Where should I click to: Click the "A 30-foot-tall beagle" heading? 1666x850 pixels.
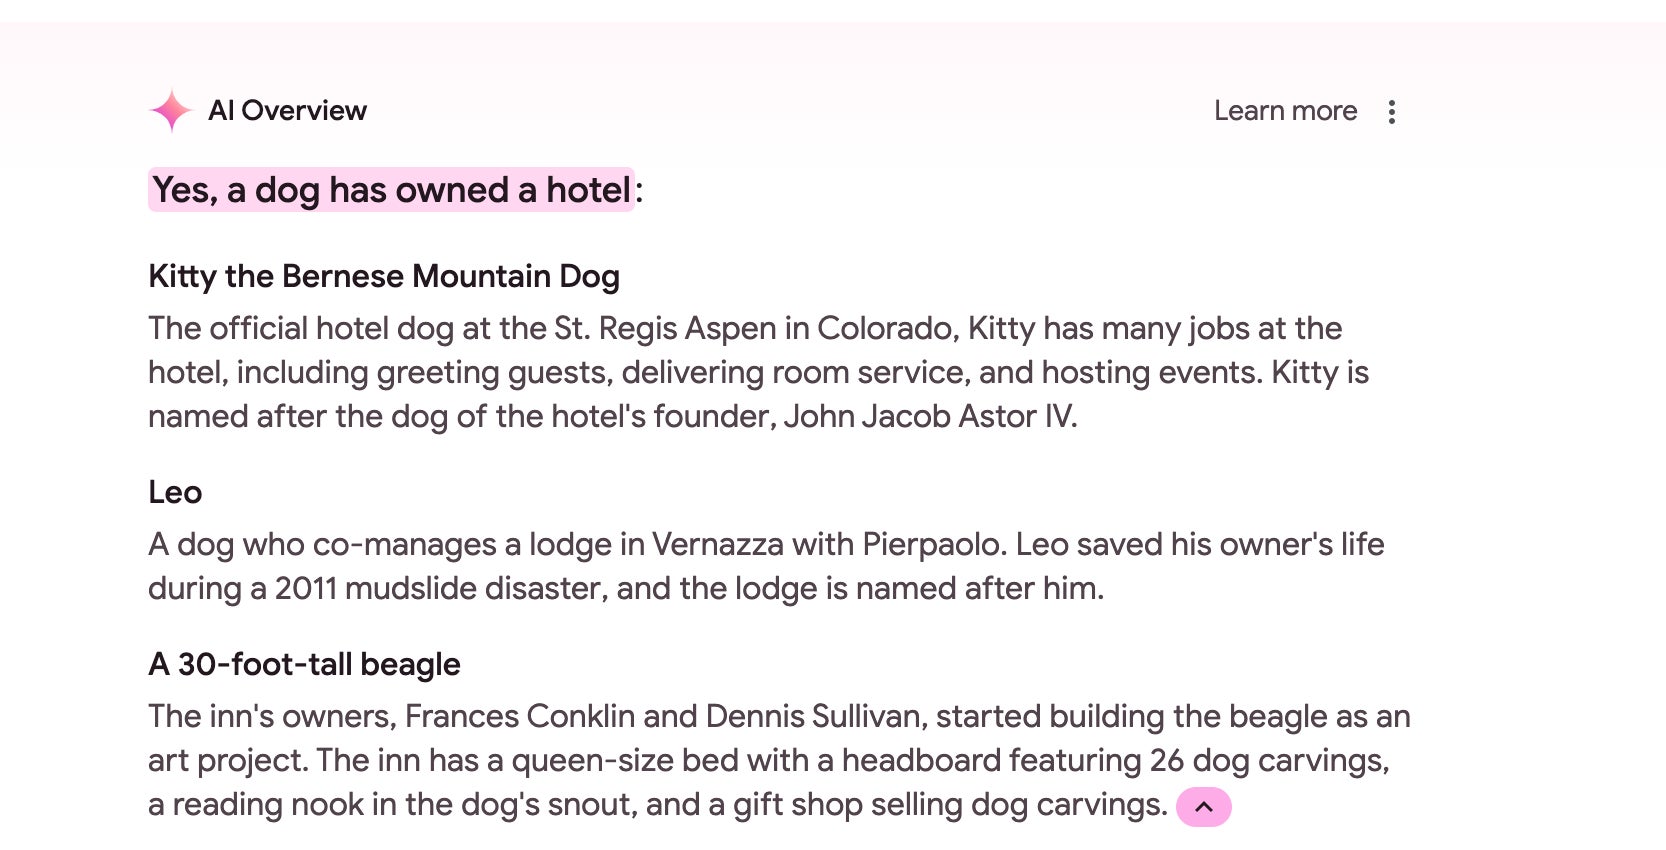(x=304, y=664)
